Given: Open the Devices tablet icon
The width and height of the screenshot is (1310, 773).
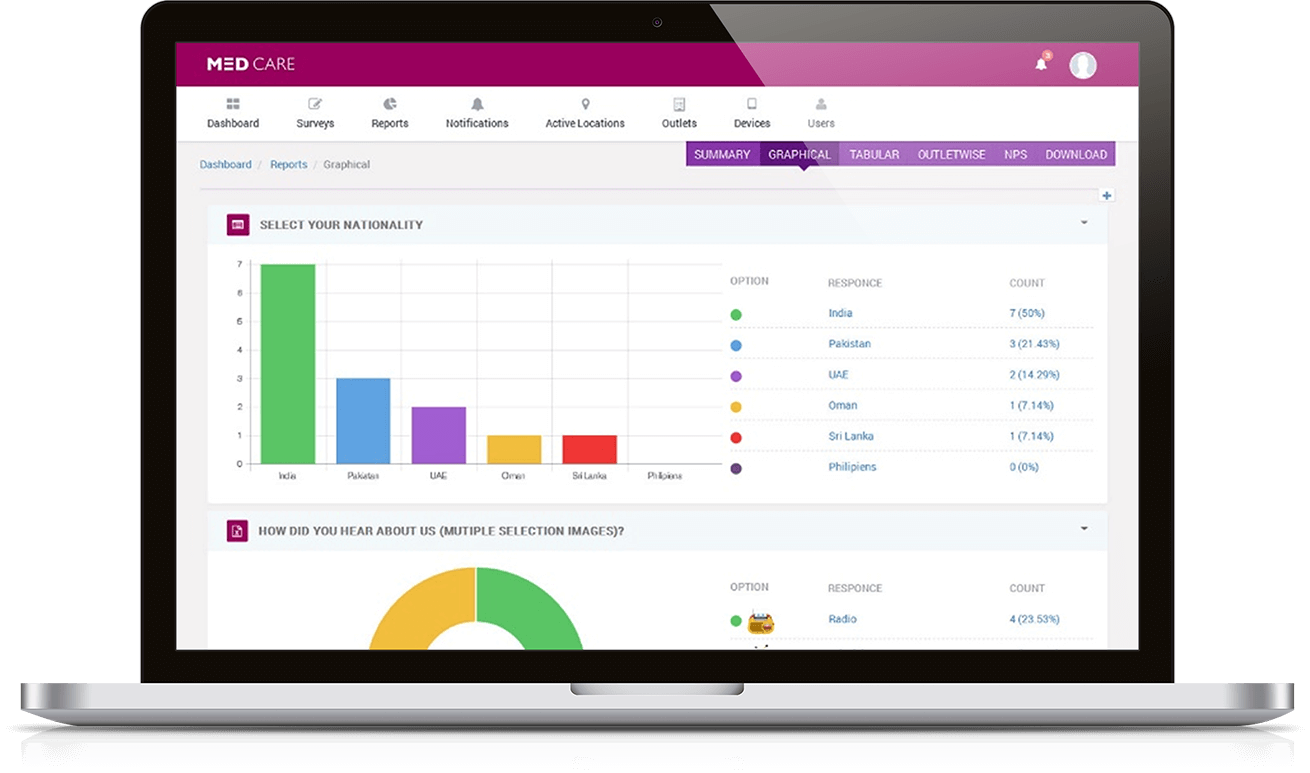Looking at the screenshot, I should pyautogui.click(x=752, y=104).
